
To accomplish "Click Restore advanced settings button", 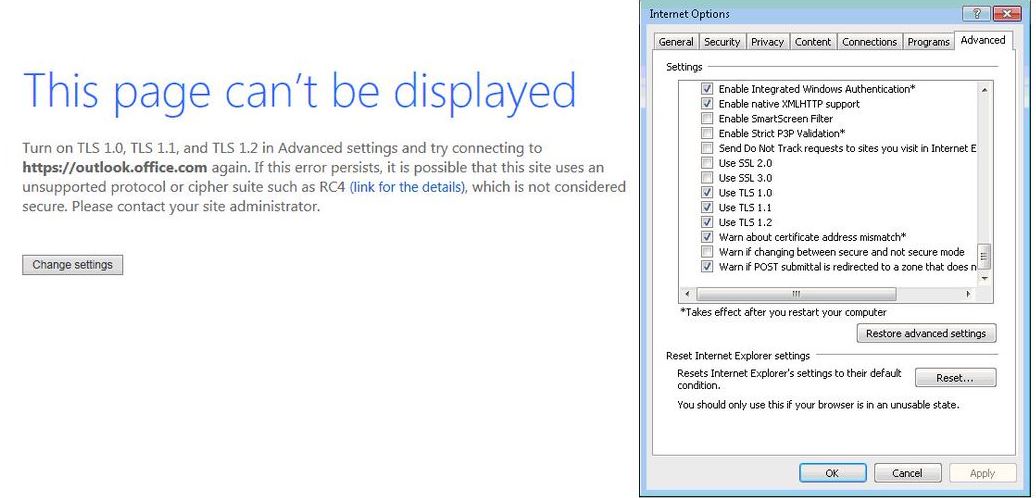I will [926, 334].
